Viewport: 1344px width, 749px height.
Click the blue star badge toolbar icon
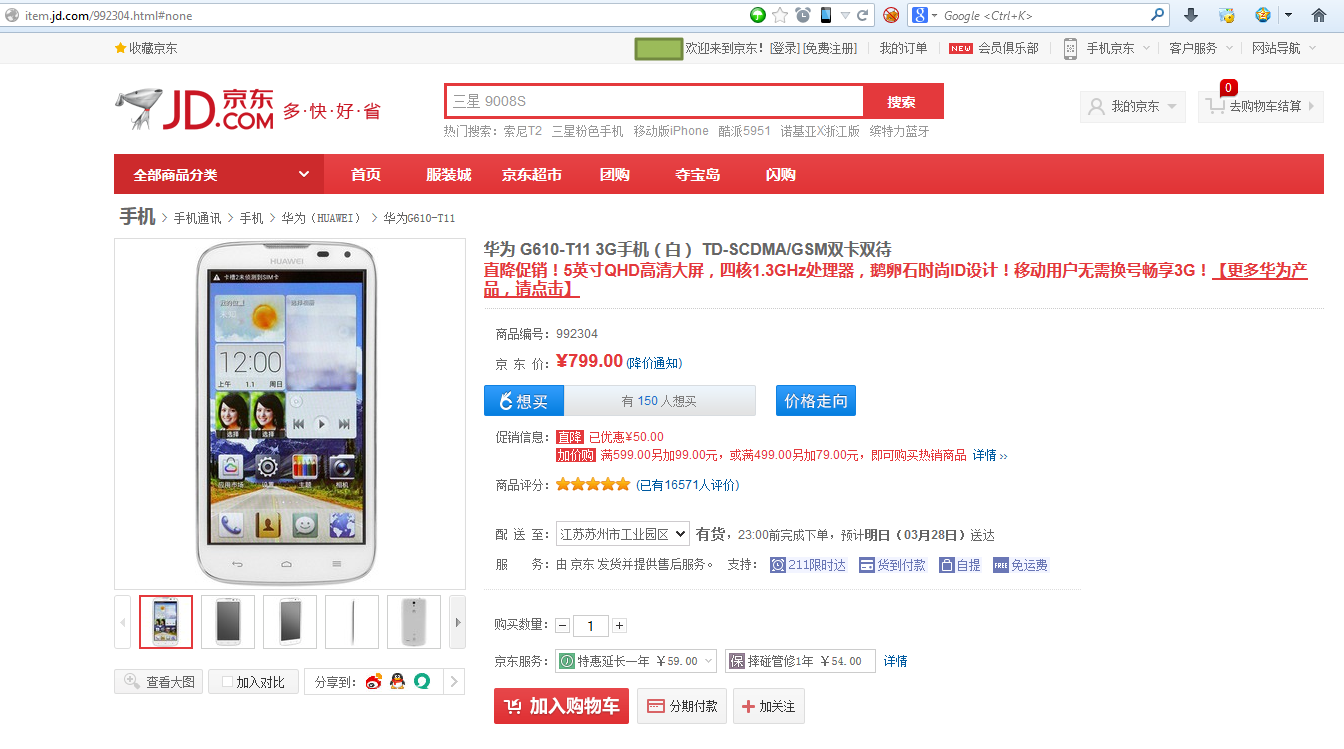(x=1263, y=15)
